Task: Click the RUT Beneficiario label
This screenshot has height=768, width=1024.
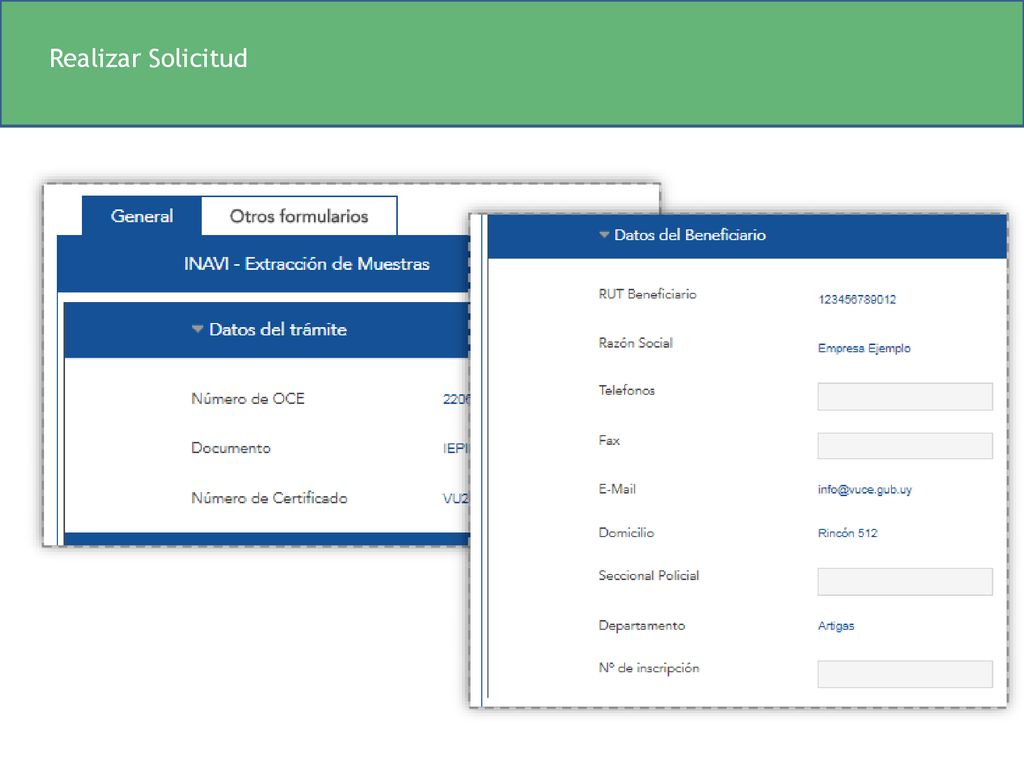Action: point(647,295)
